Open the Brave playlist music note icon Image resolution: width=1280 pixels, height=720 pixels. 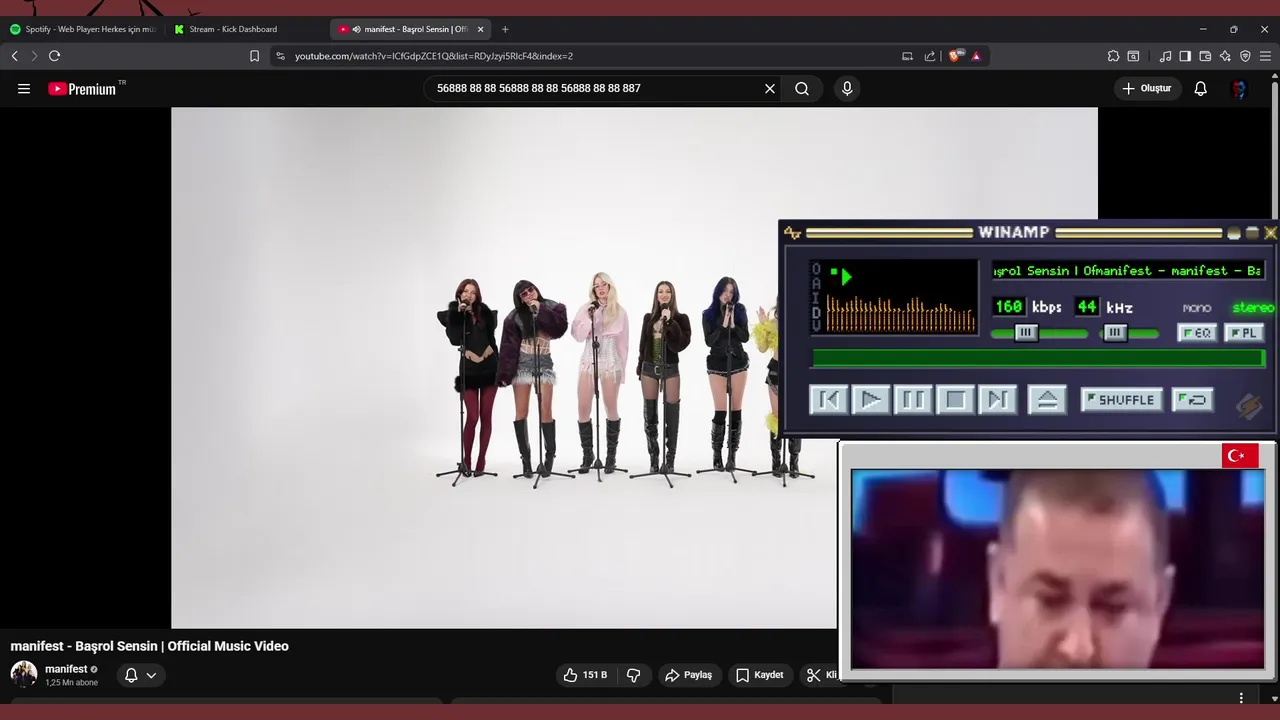coord(1165,56)
